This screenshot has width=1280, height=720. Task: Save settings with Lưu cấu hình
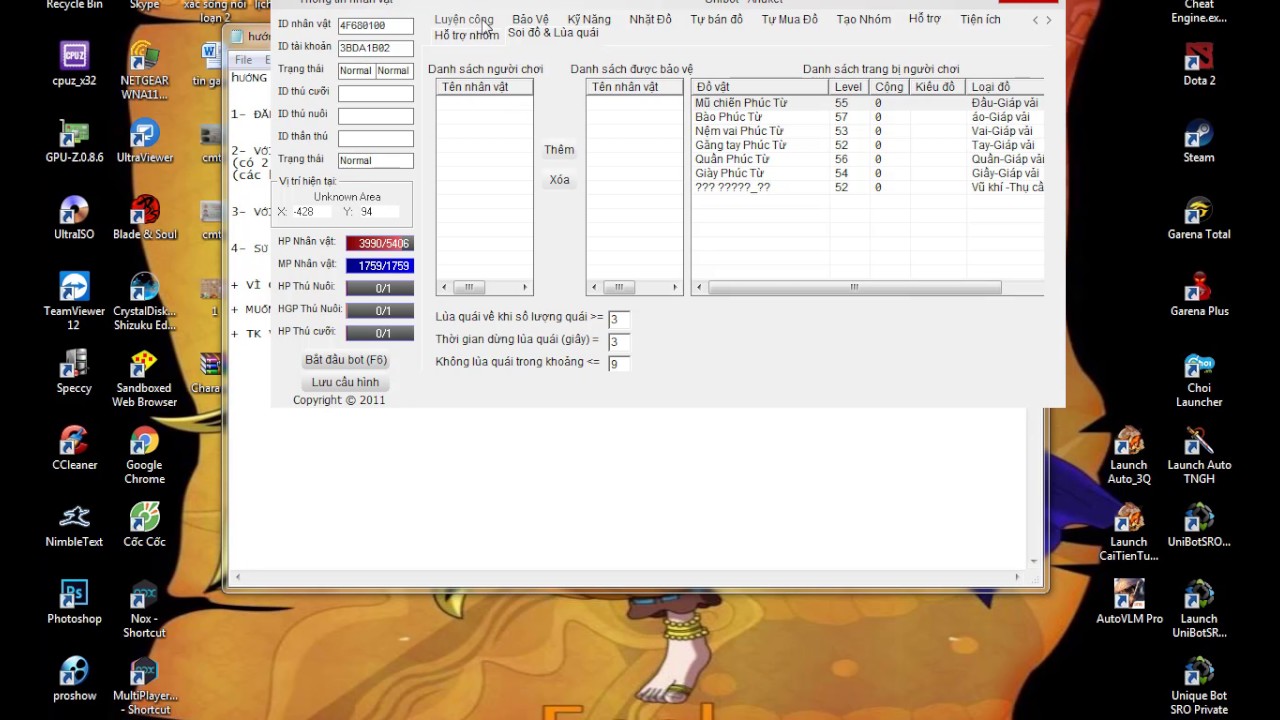345,382
